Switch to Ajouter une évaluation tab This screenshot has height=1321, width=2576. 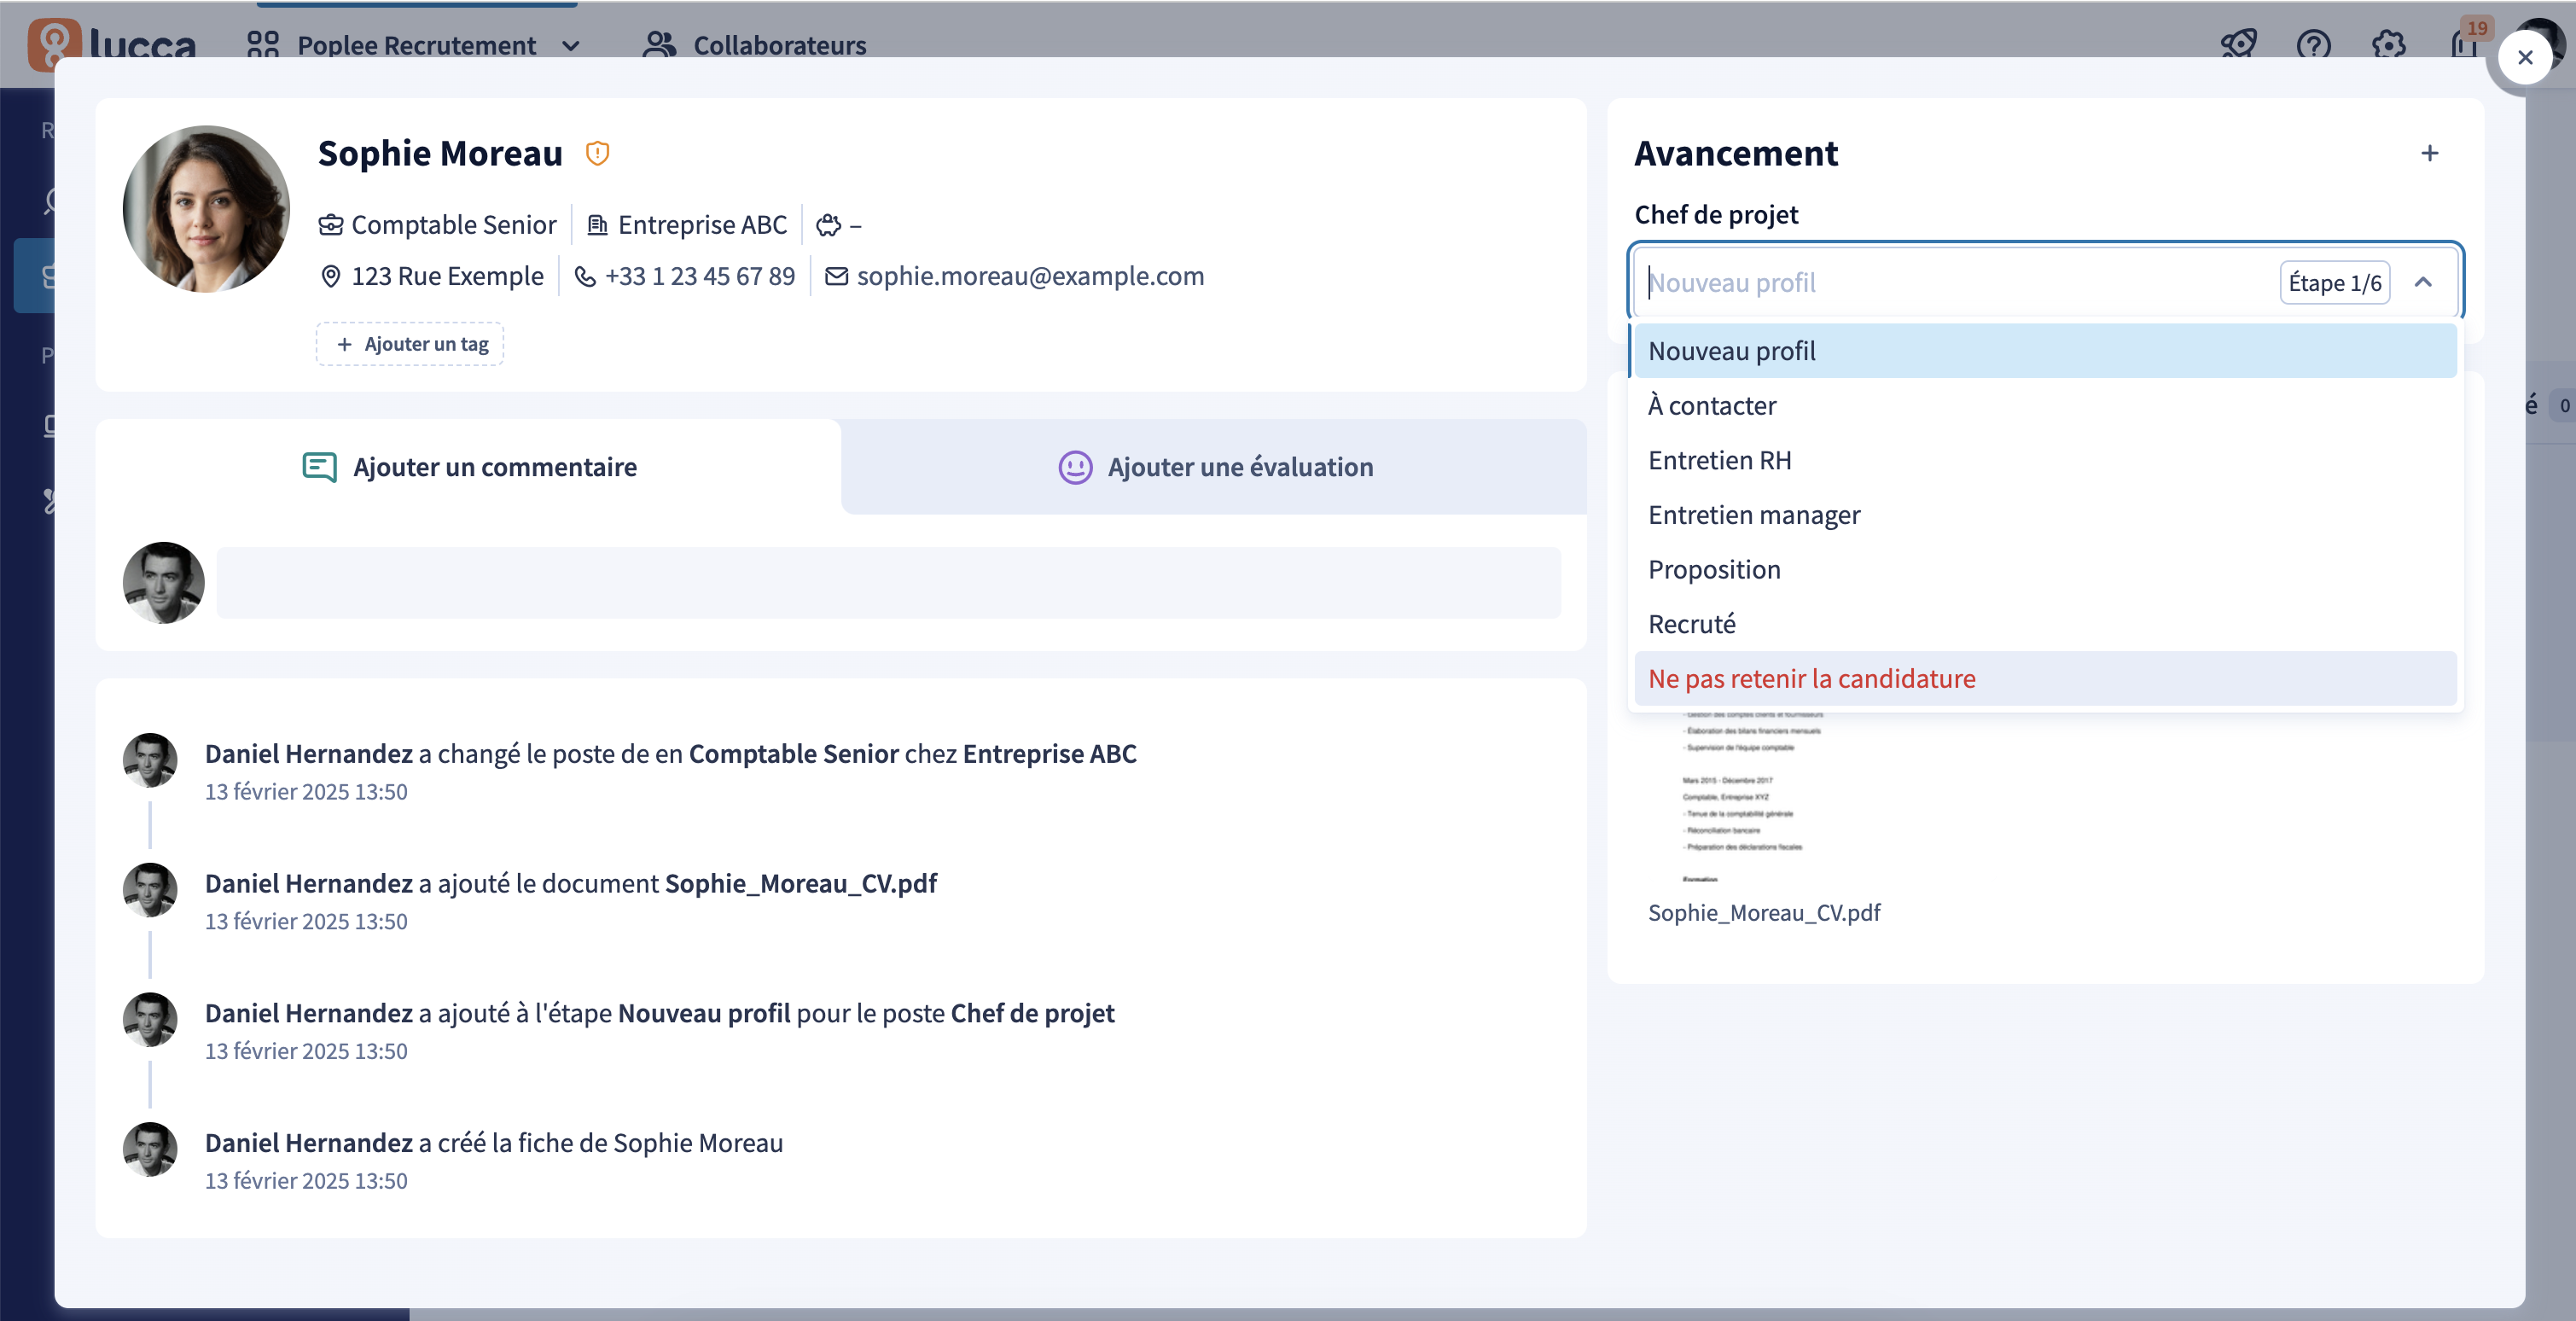(x=1214, y=466)
